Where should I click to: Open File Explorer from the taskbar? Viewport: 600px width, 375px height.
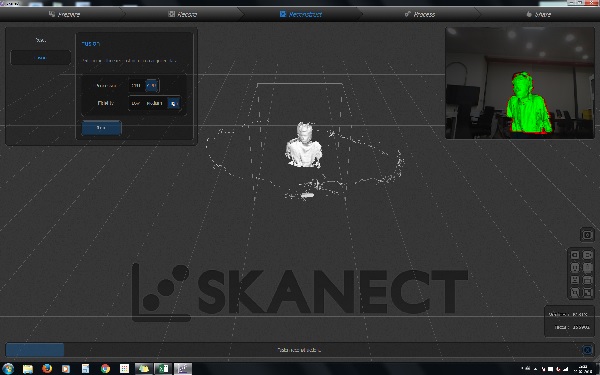click(28, 368)
